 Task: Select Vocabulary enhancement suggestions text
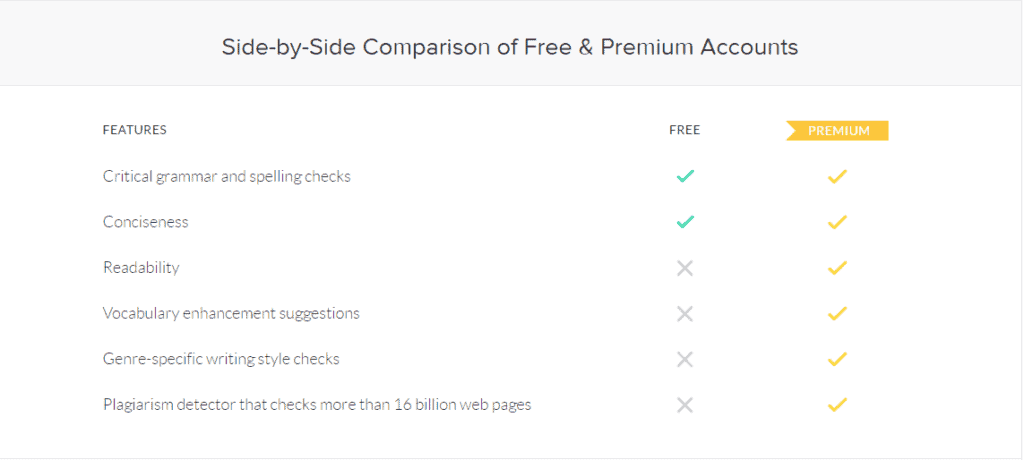pyautogui.click(x=231, y=314)
